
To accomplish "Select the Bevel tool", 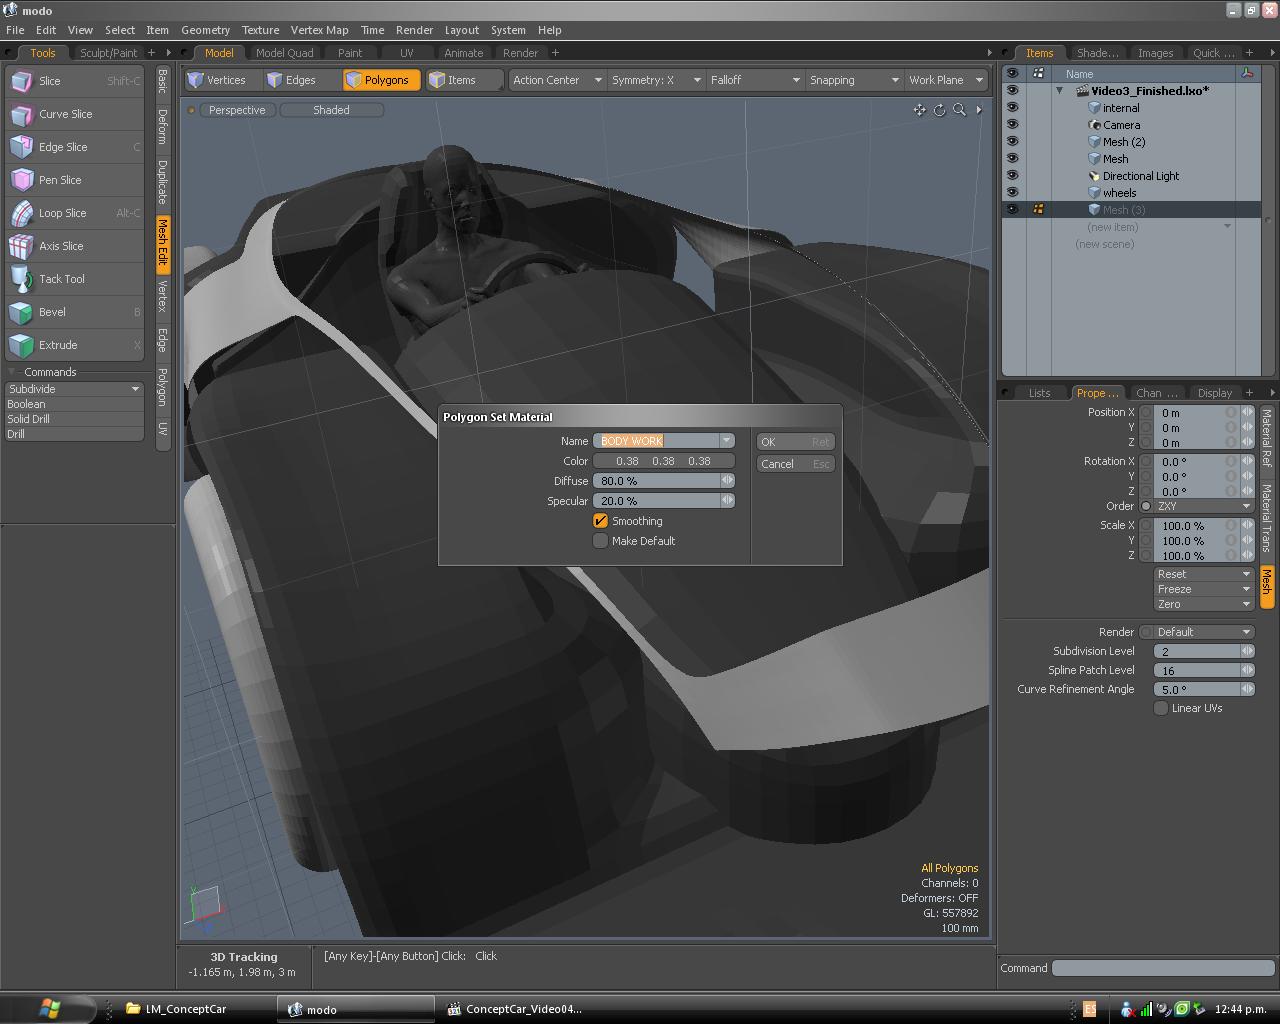I will point(52,312).
